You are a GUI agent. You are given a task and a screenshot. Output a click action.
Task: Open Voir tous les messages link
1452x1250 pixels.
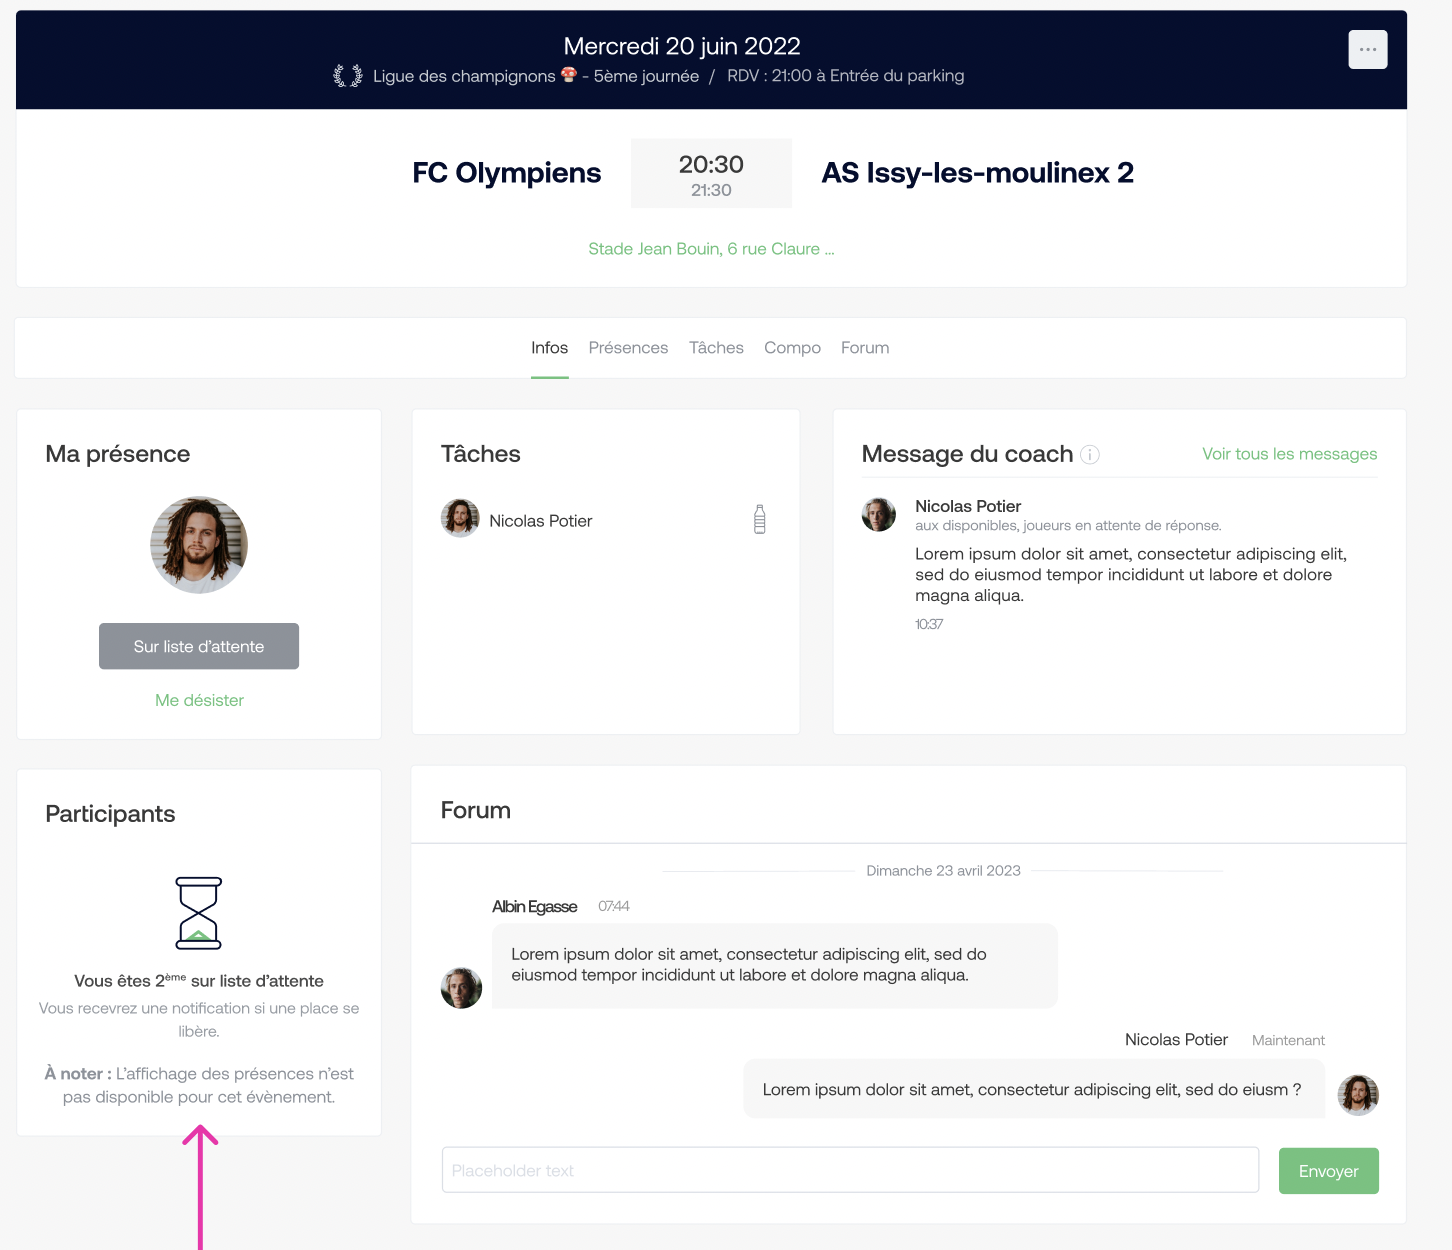(x=1289, y=454)
